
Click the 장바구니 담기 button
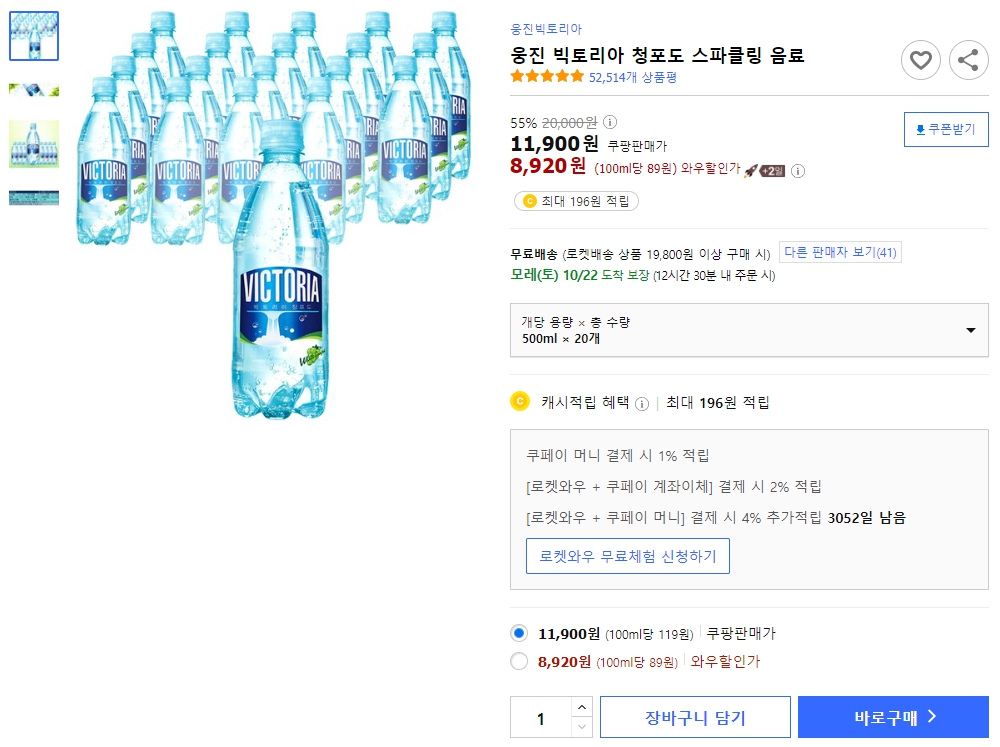click(x=695, y=716)
